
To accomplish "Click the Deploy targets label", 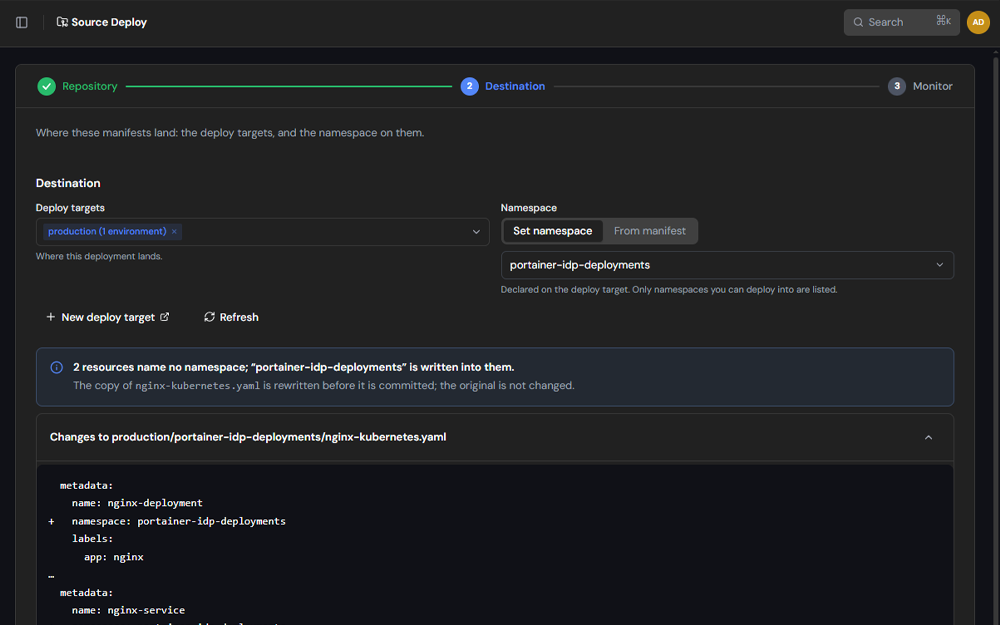I will pos(70,208).
